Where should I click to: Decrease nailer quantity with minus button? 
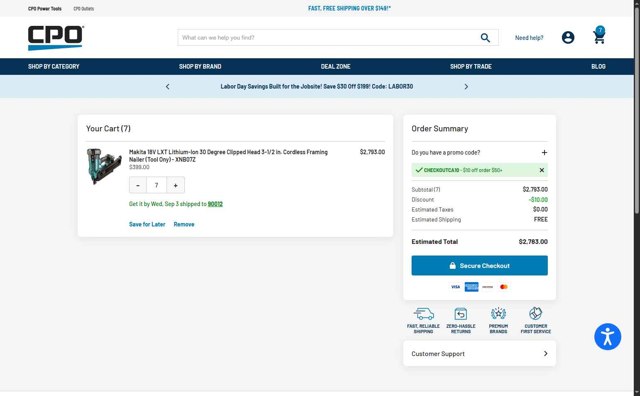138,185
